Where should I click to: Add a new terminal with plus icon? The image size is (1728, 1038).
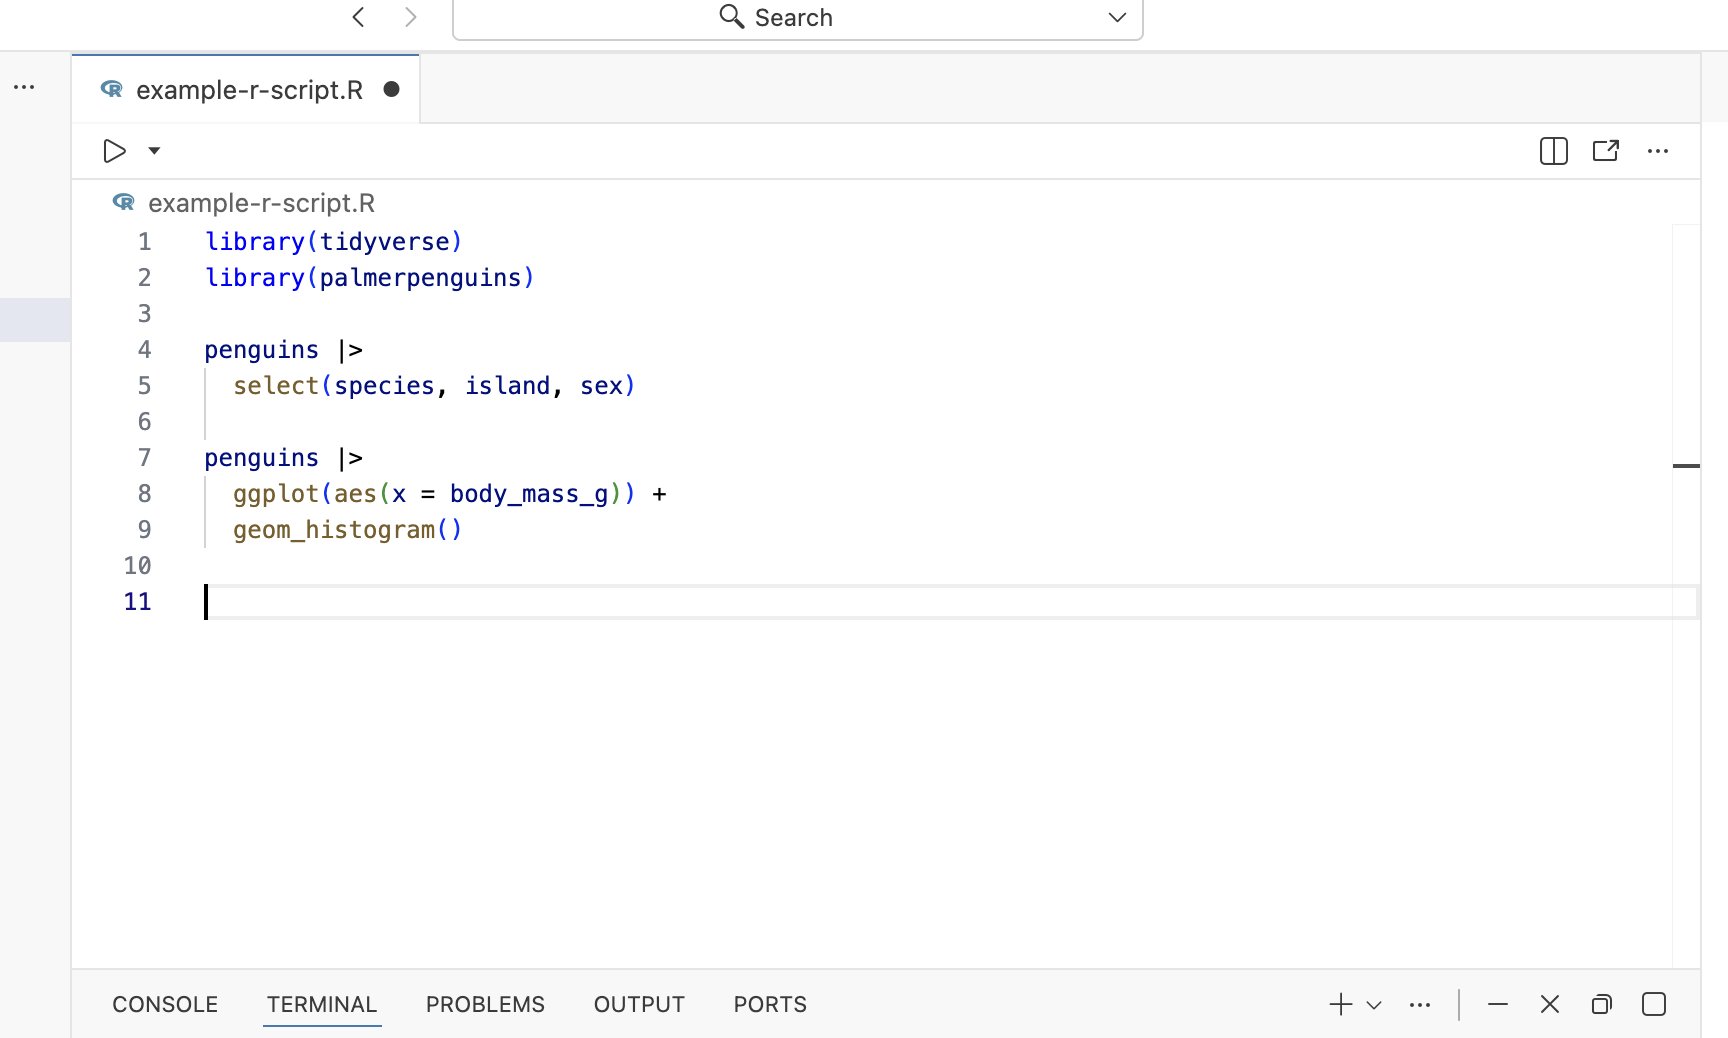(x=1340, y=1004)
